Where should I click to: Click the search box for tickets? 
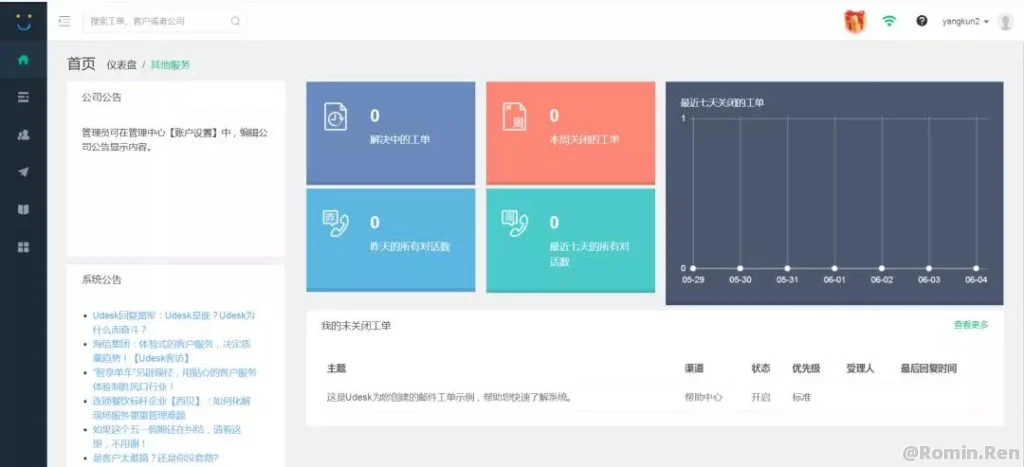pyautogui.click(x=160, y=21)
